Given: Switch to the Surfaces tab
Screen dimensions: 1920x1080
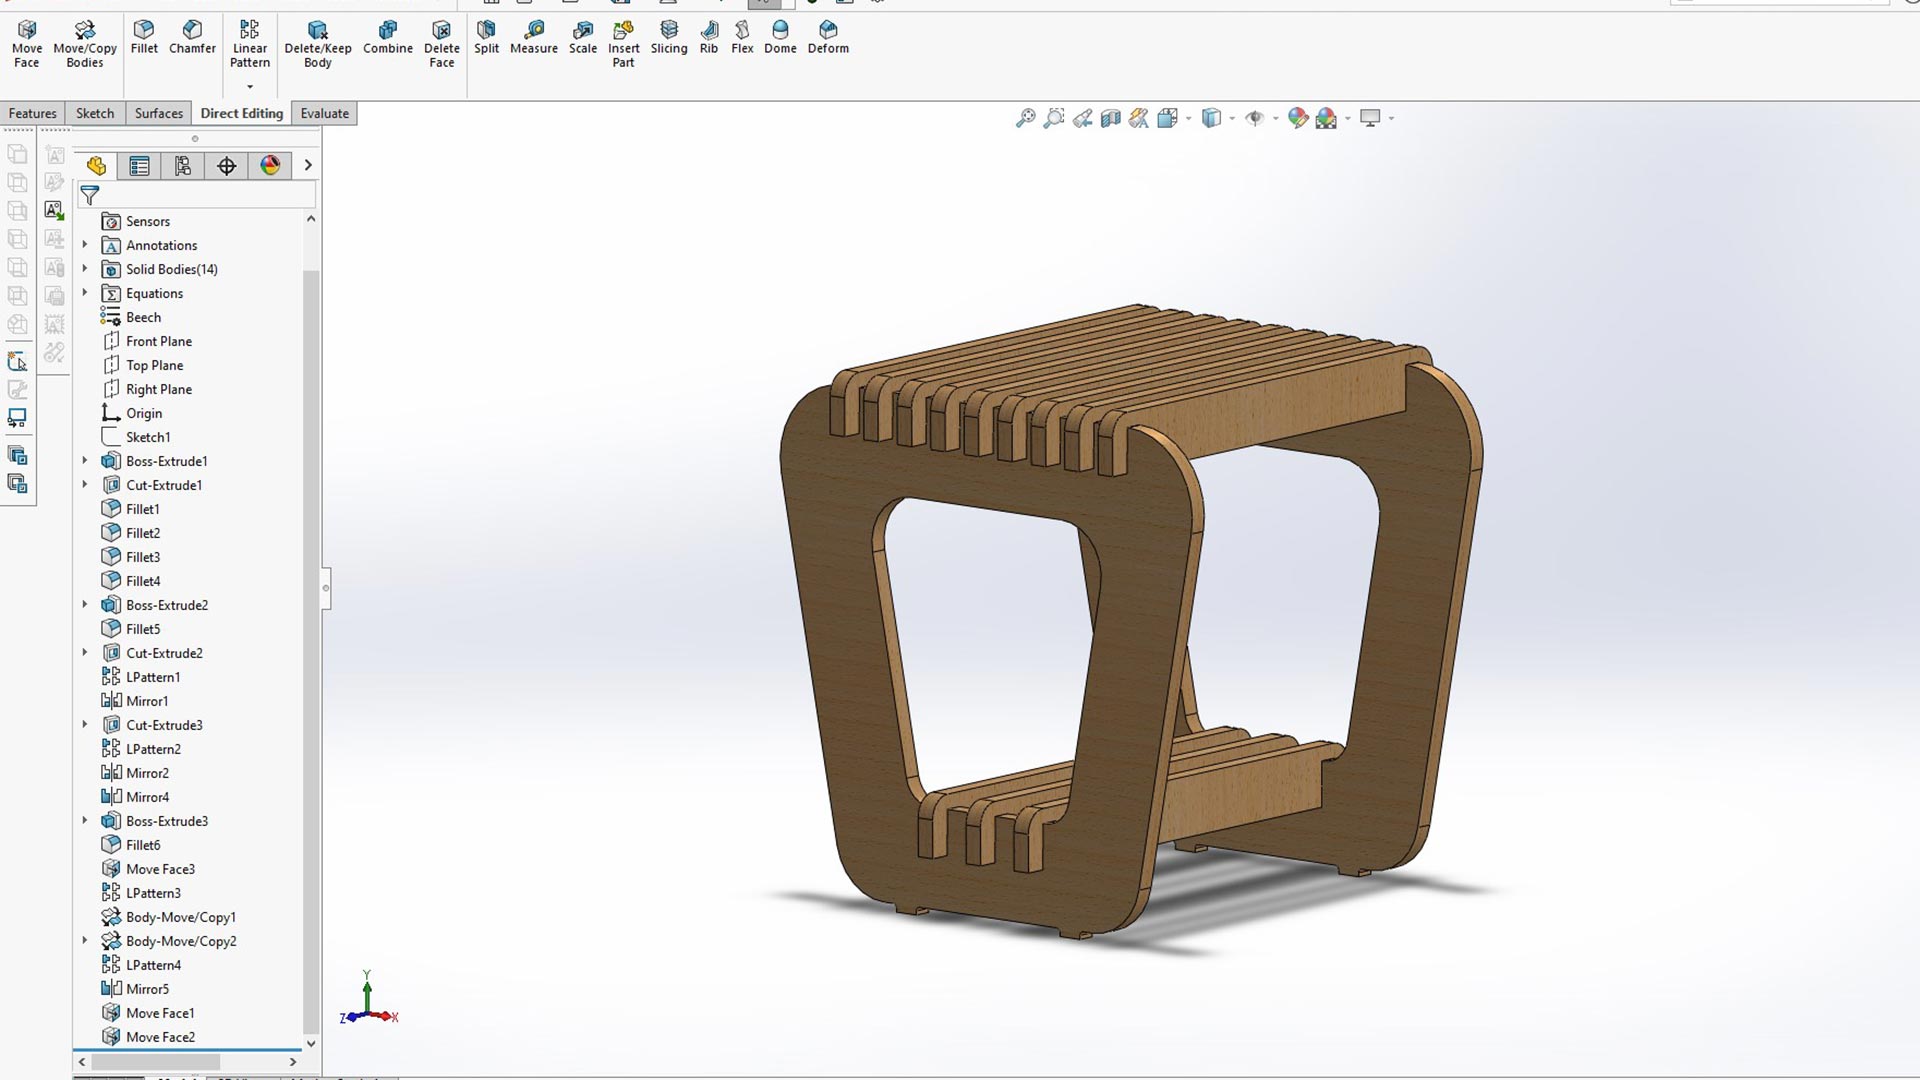Looking at the screenshot, I should pos(159,113).
